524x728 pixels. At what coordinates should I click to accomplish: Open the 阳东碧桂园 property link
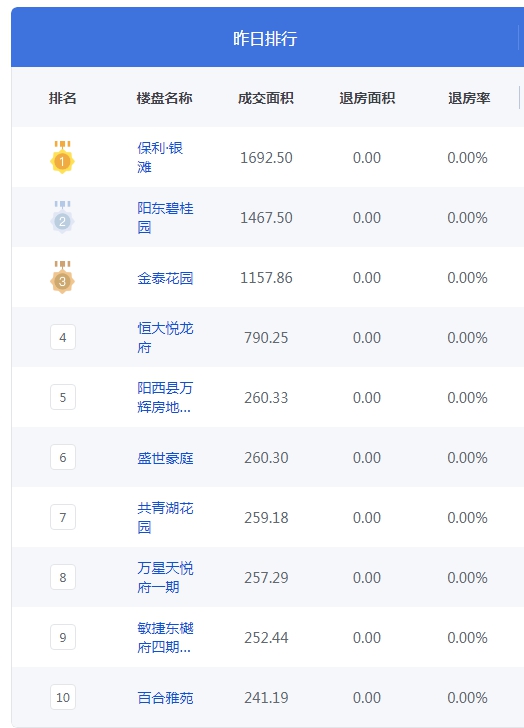tap(165, 217)
